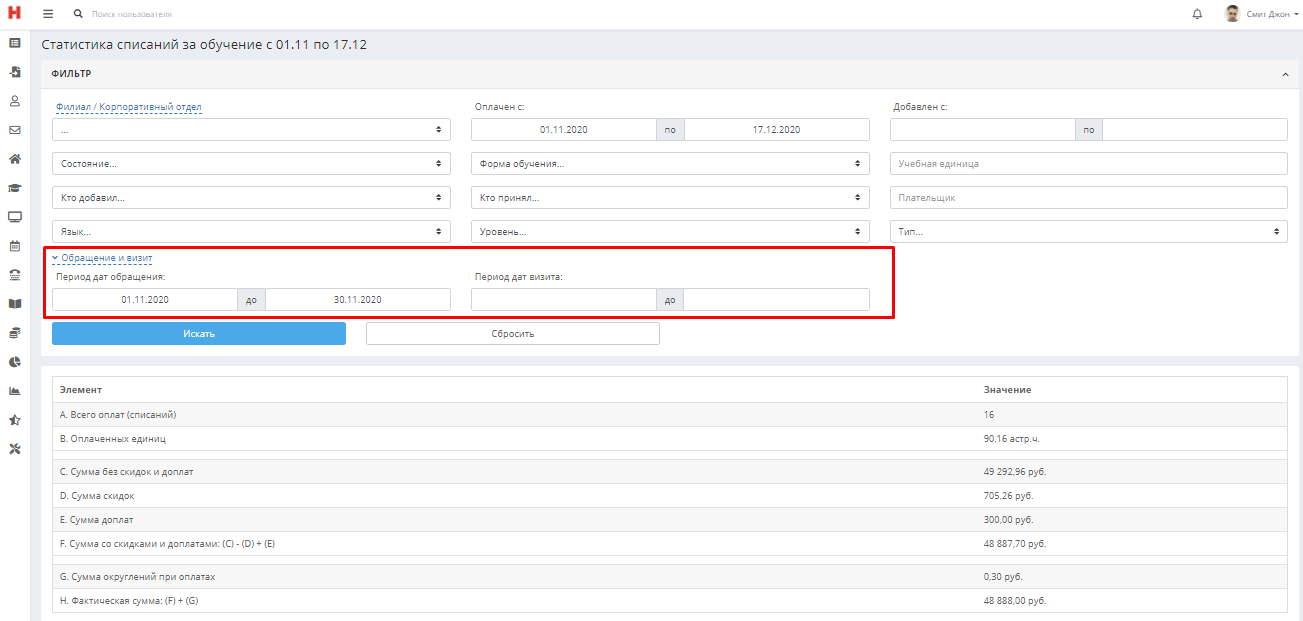Click value '705,26 руб.'

click(1008, 495)
